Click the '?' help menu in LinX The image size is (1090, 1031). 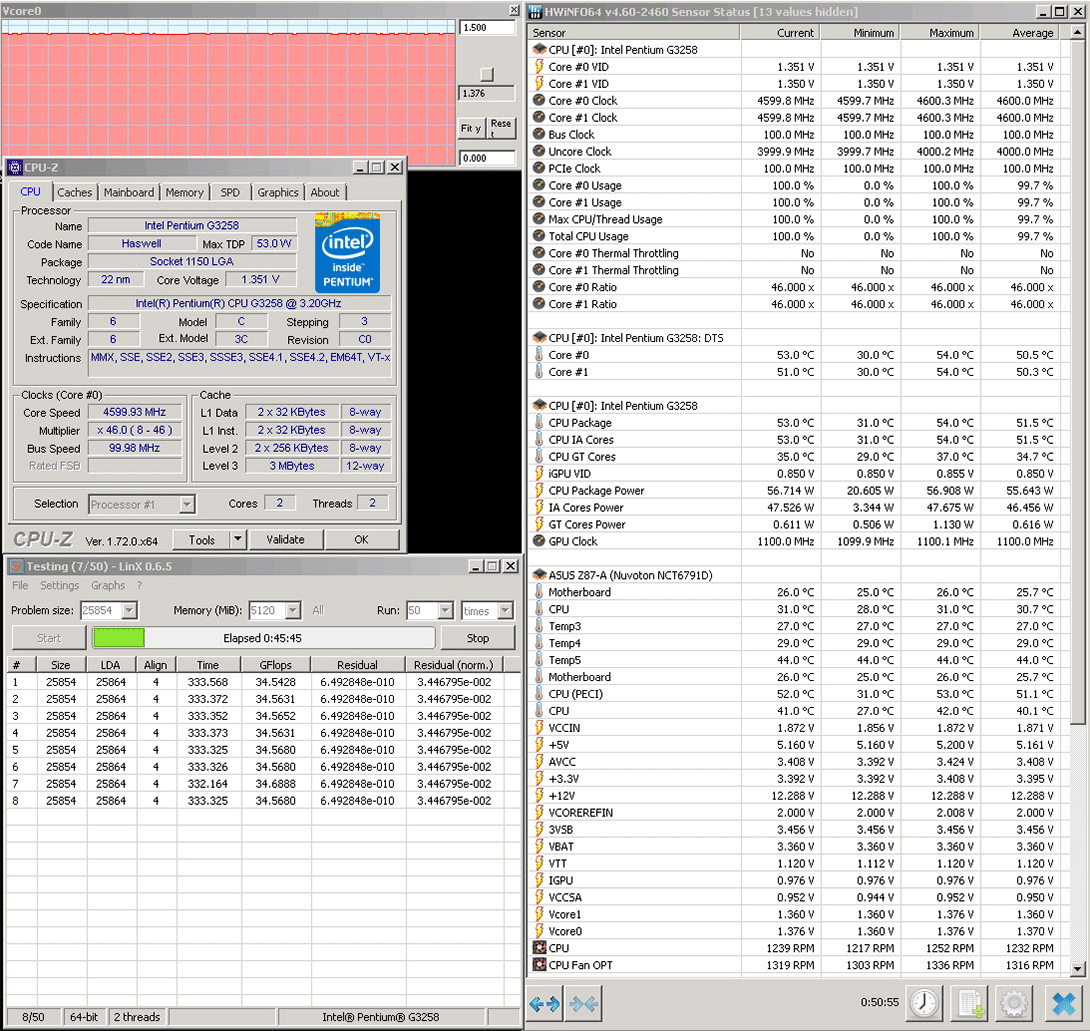click(x=139, y=585)
